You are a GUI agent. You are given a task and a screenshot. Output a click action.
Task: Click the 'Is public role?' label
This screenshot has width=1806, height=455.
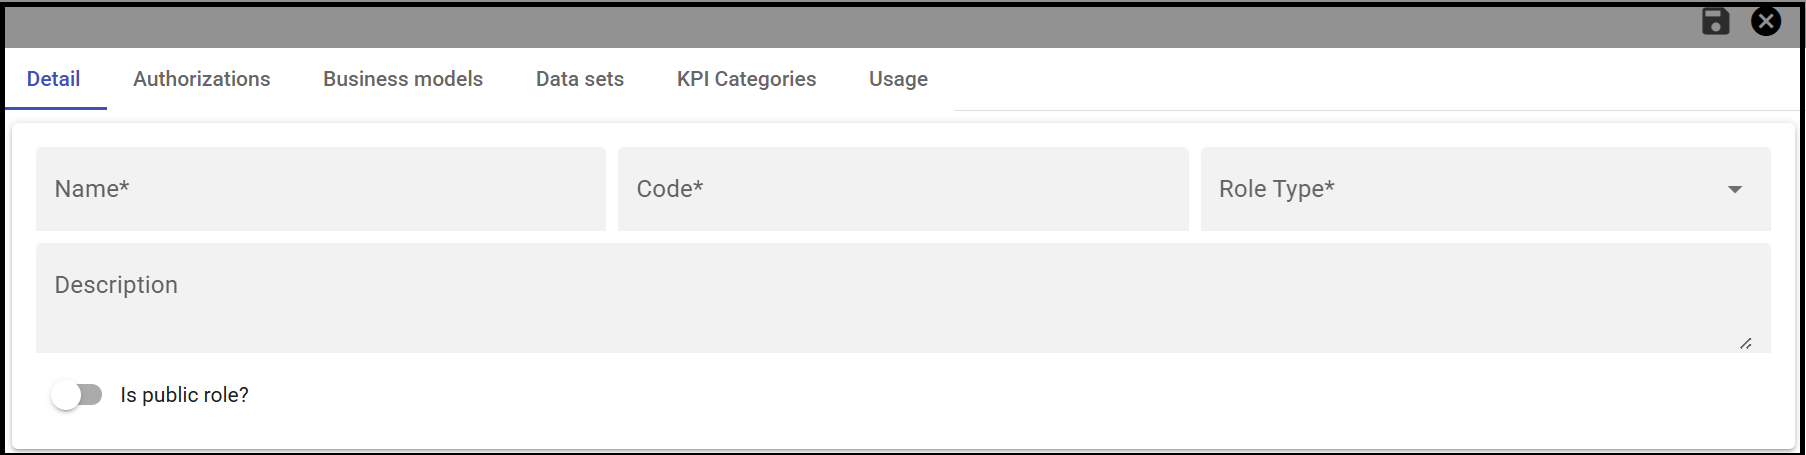[x=185, y=395]
